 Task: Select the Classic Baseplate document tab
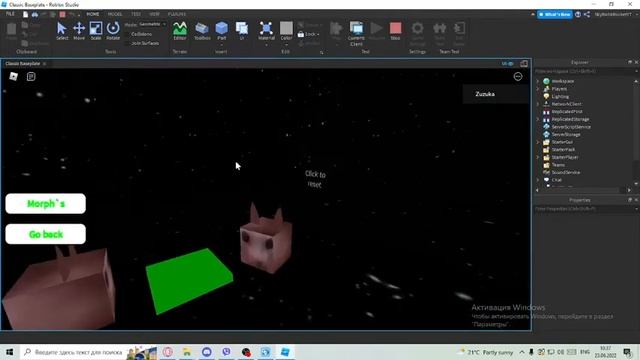coord(23,64)
